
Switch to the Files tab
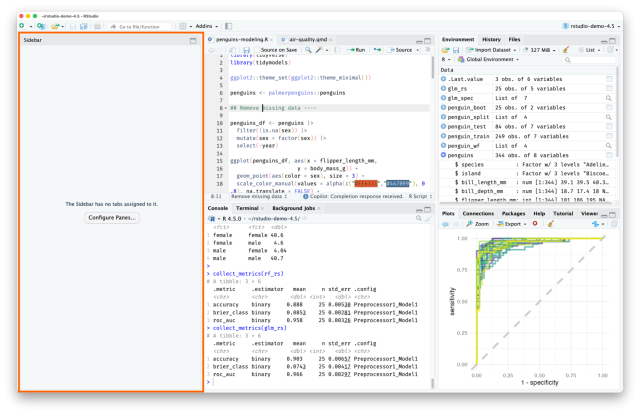[x=514, y=40]
